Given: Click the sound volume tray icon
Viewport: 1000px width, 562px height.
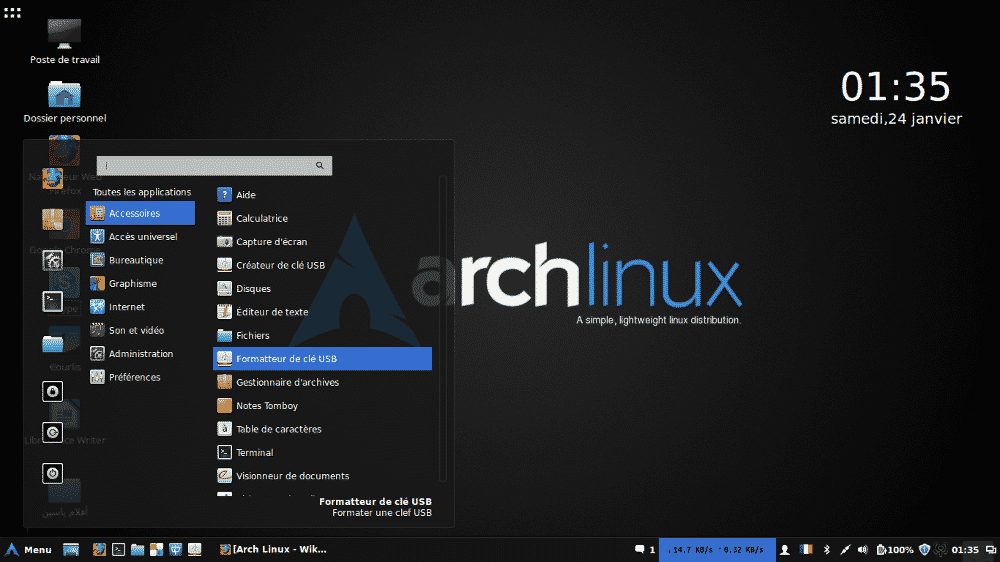Looking at the screenshot, I should 863,549.
